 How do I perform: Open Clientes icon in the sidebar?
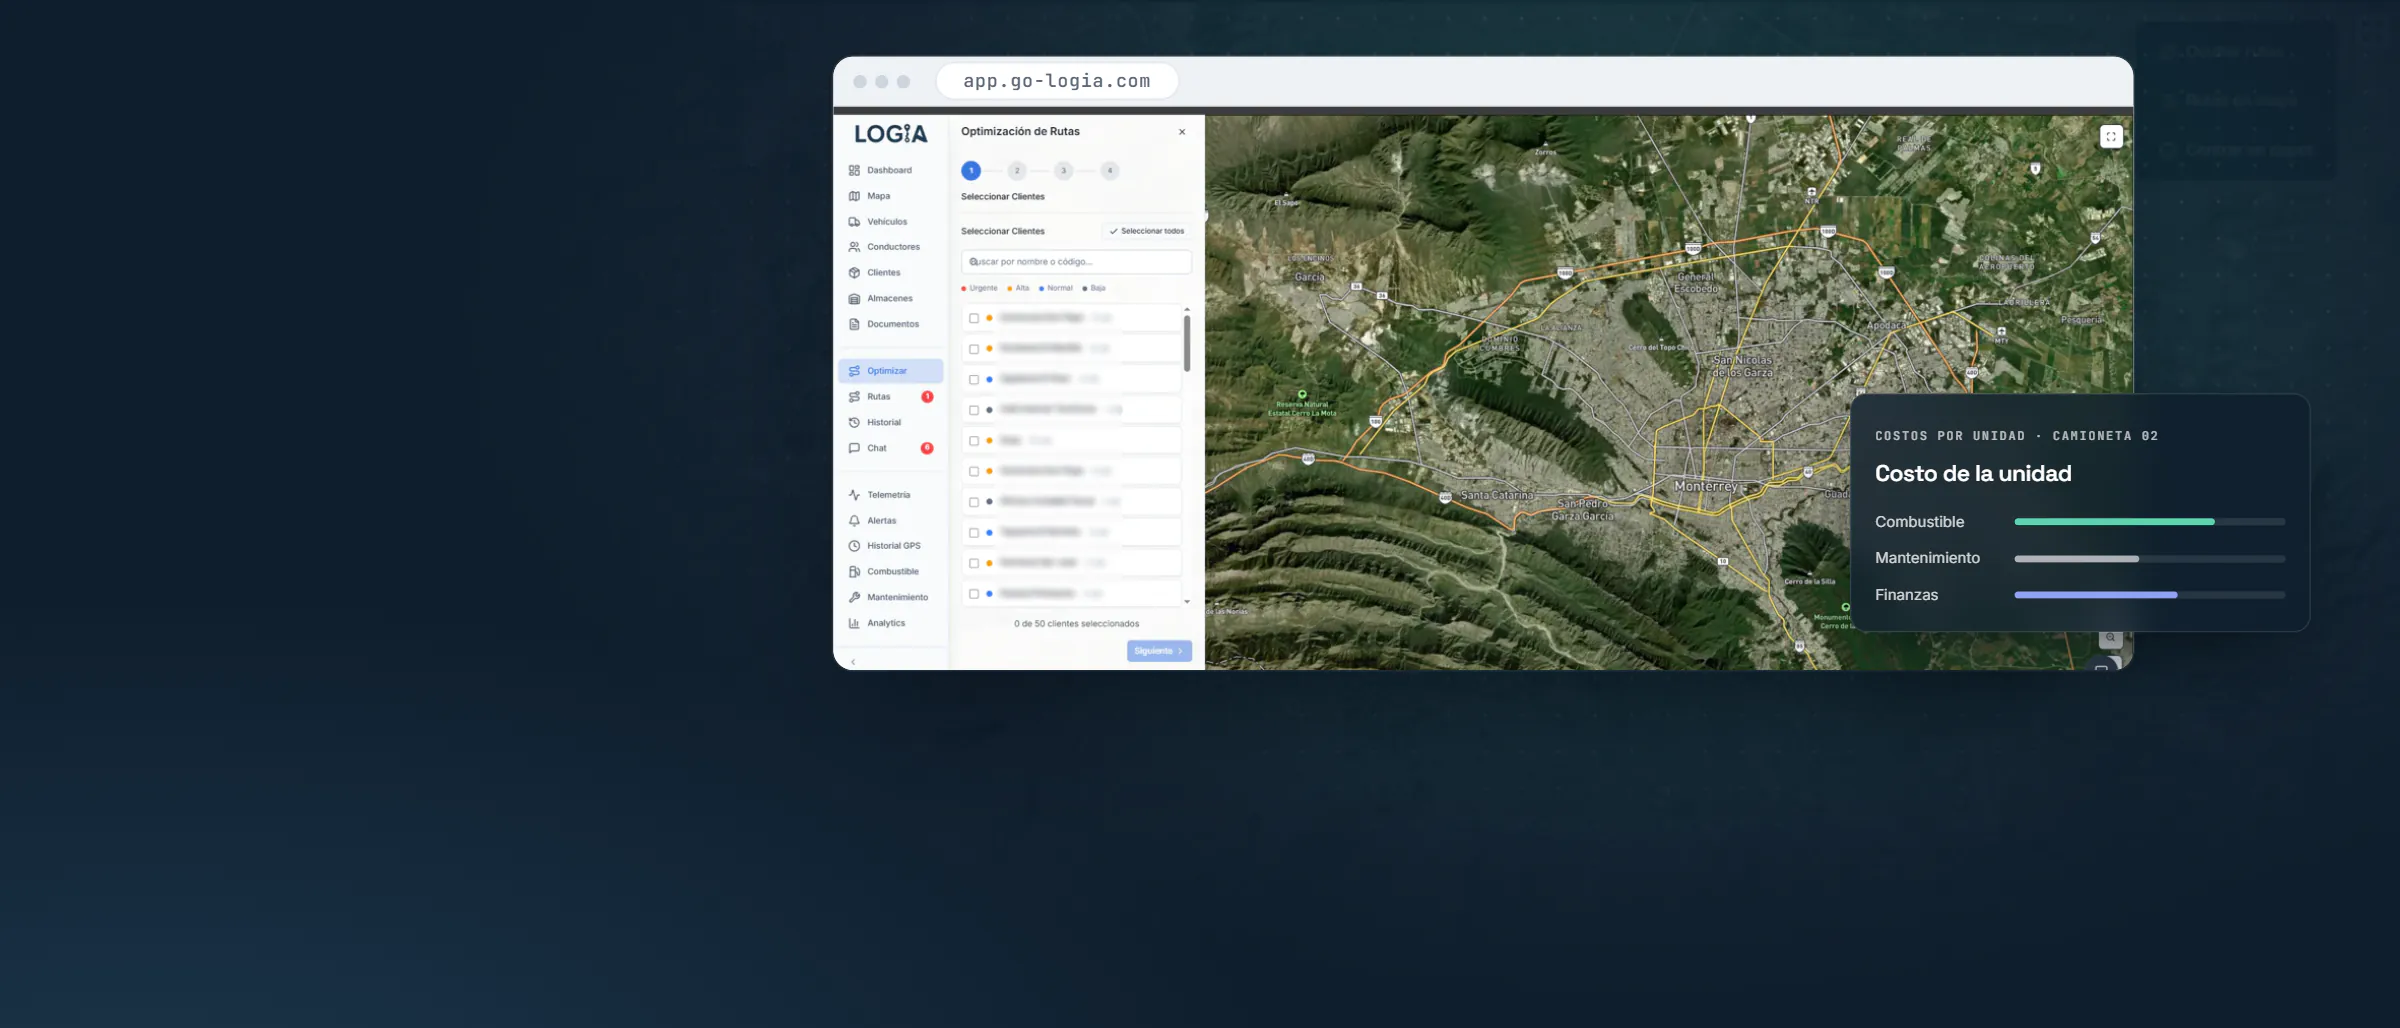[854, 273]
